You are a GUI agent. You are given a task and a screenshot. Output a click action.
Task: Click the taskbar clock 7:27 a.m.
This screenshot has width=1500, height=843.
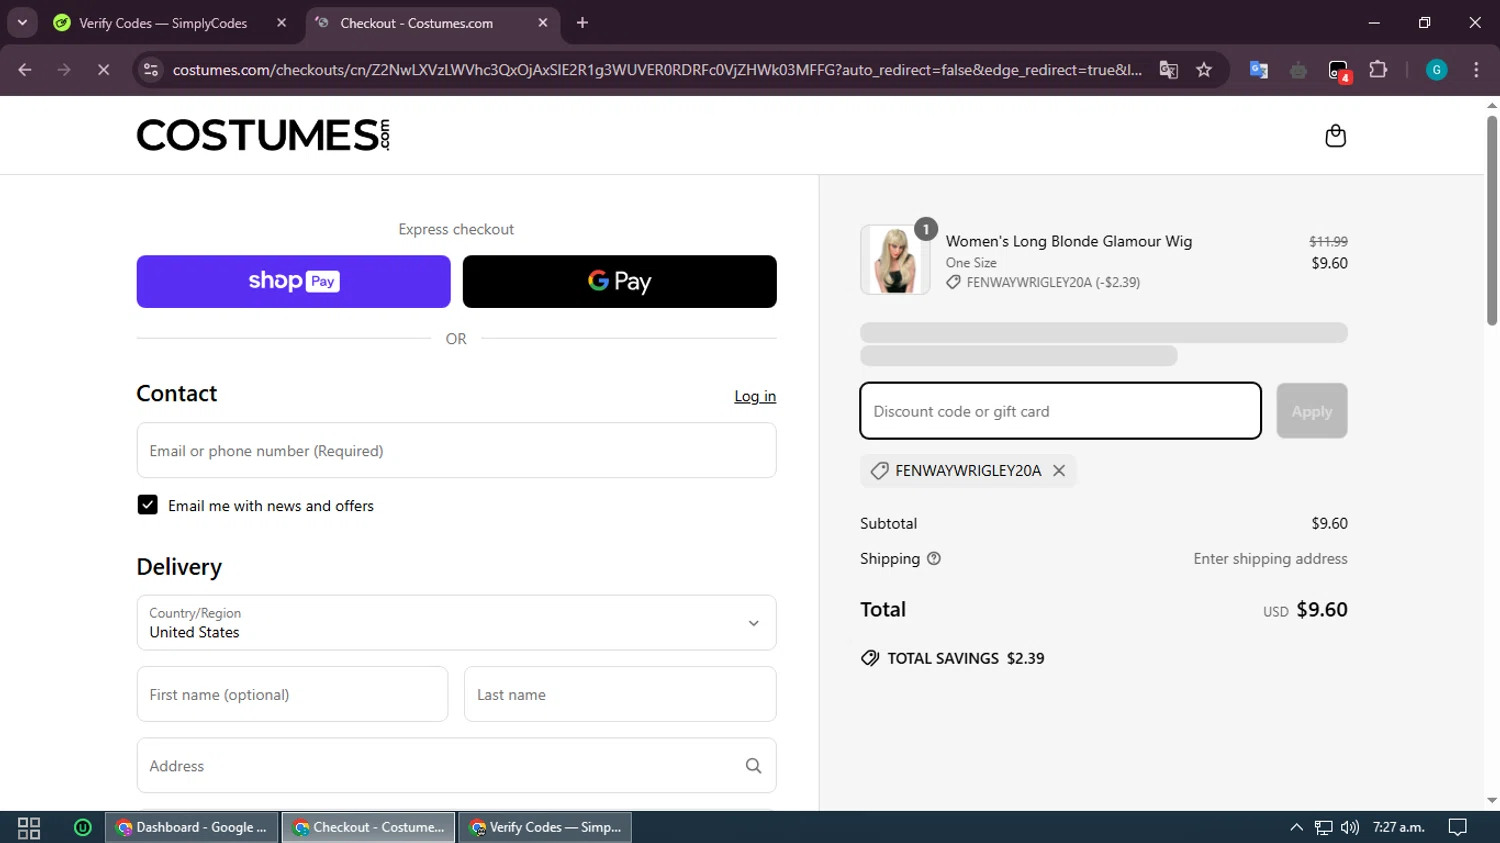coord(1398,828)
